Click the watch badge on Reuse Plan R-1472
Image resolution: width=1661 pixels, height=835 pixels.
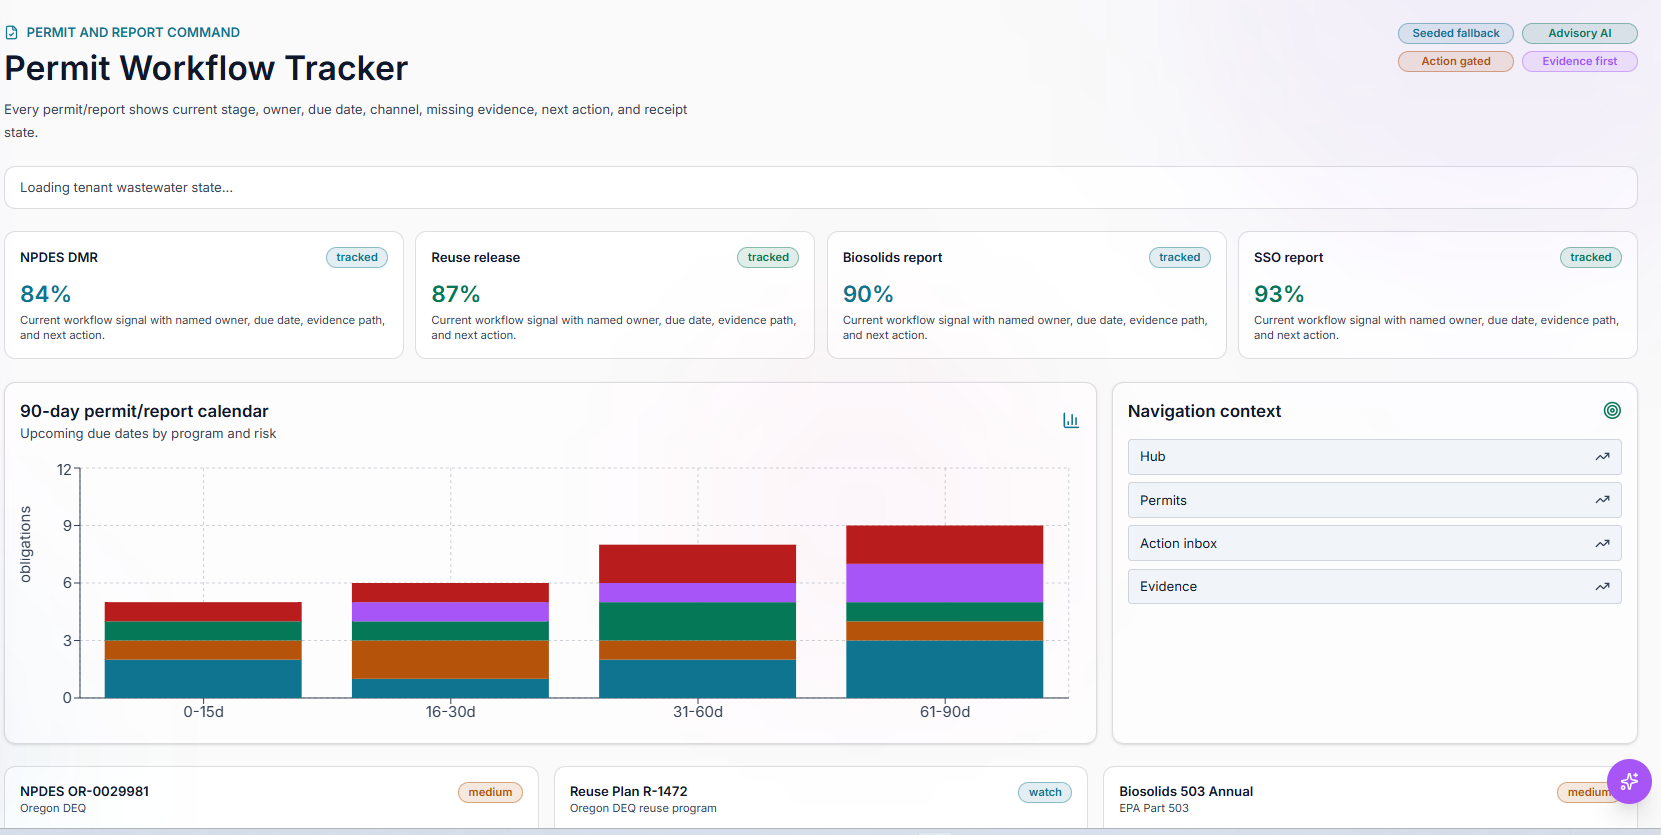click(x=1045, y=792)
